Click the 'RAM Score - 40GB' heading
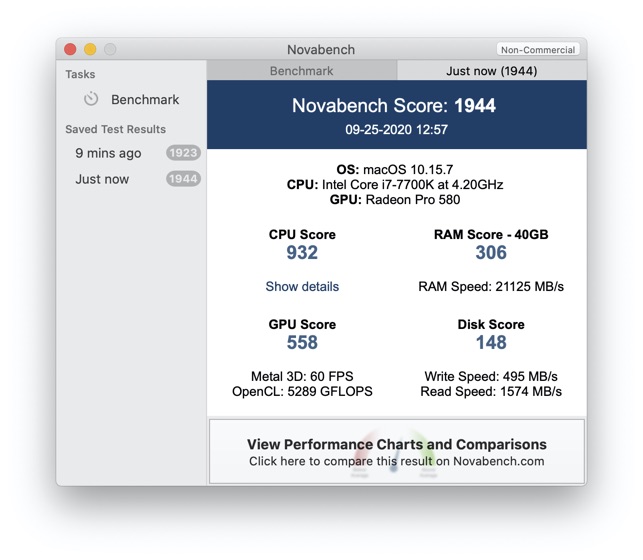 pyautogui.click(x=491, y=234)
